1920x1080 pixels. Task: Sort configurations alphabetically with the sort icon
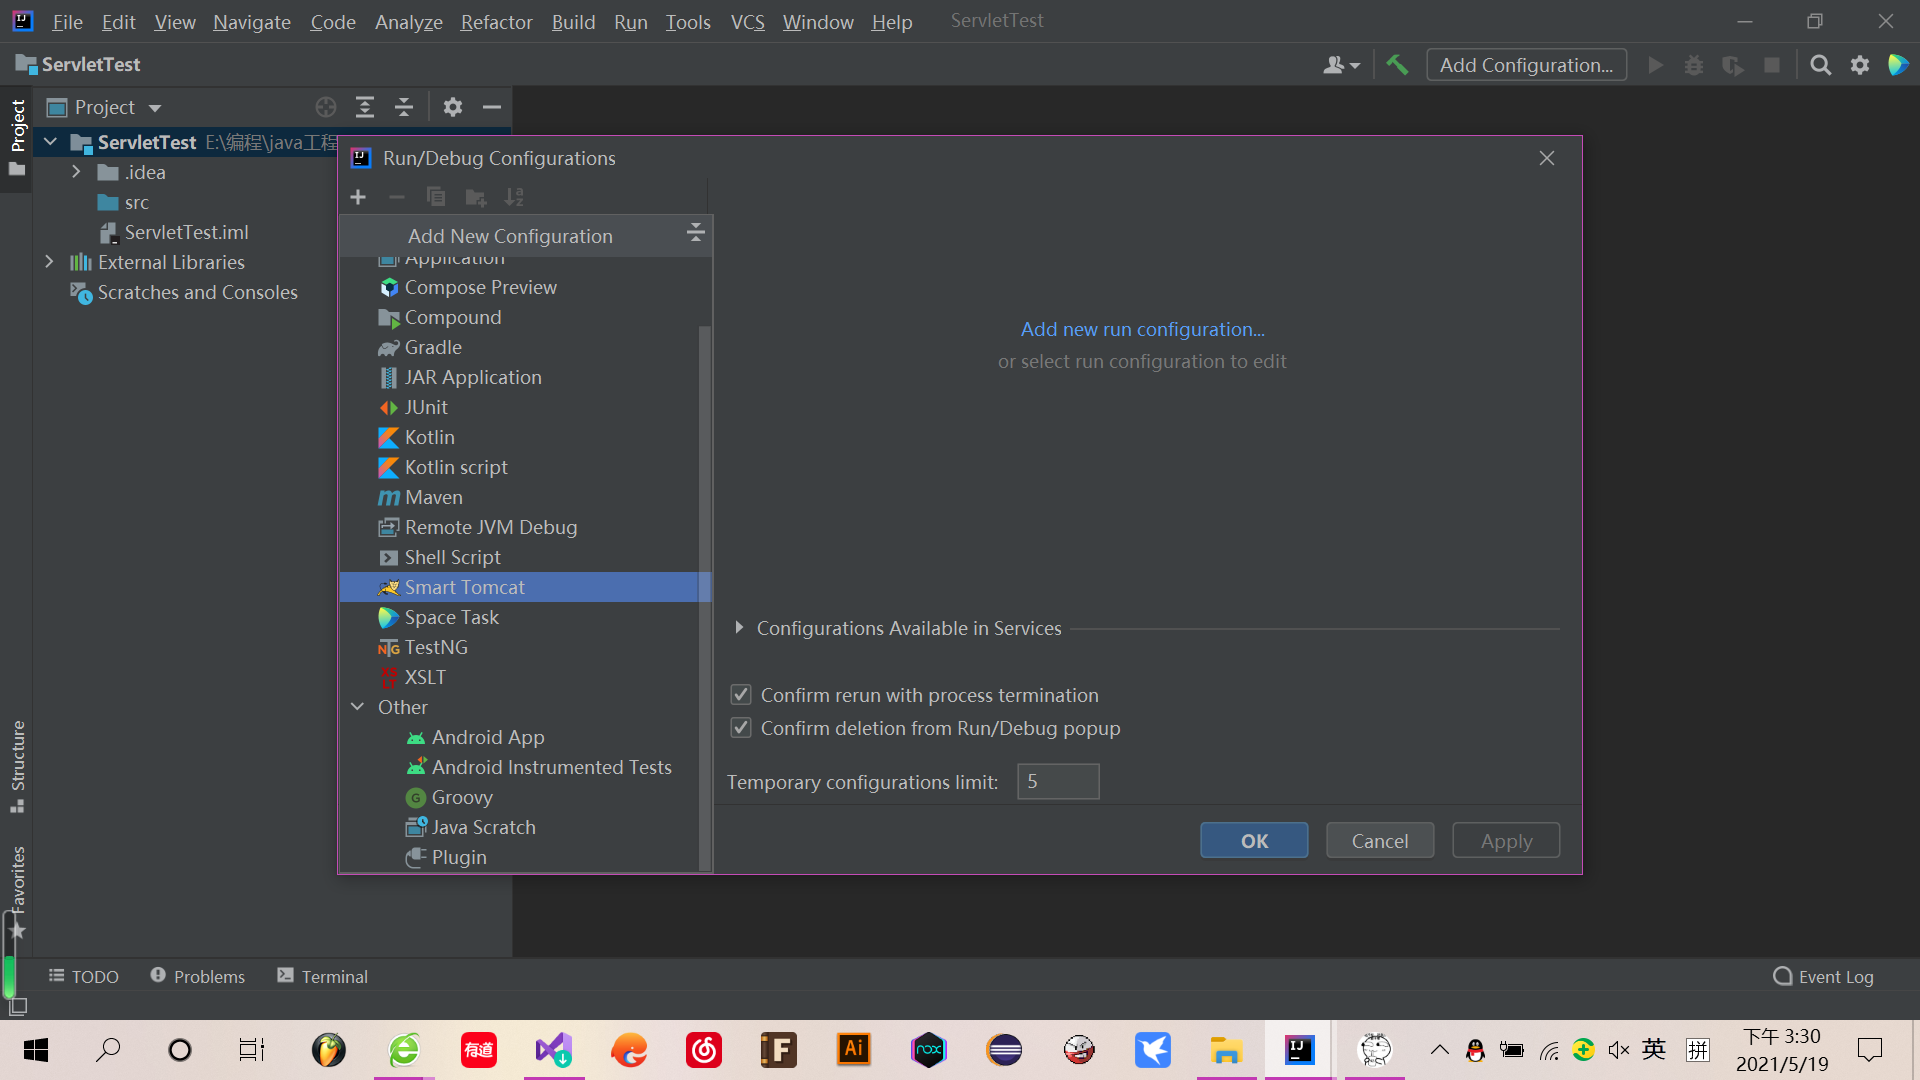(515, 197)
